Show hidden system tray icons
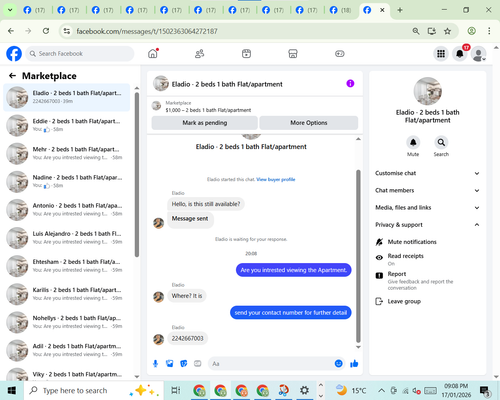This screenshot has height=400, width=500. pos(381,390)
